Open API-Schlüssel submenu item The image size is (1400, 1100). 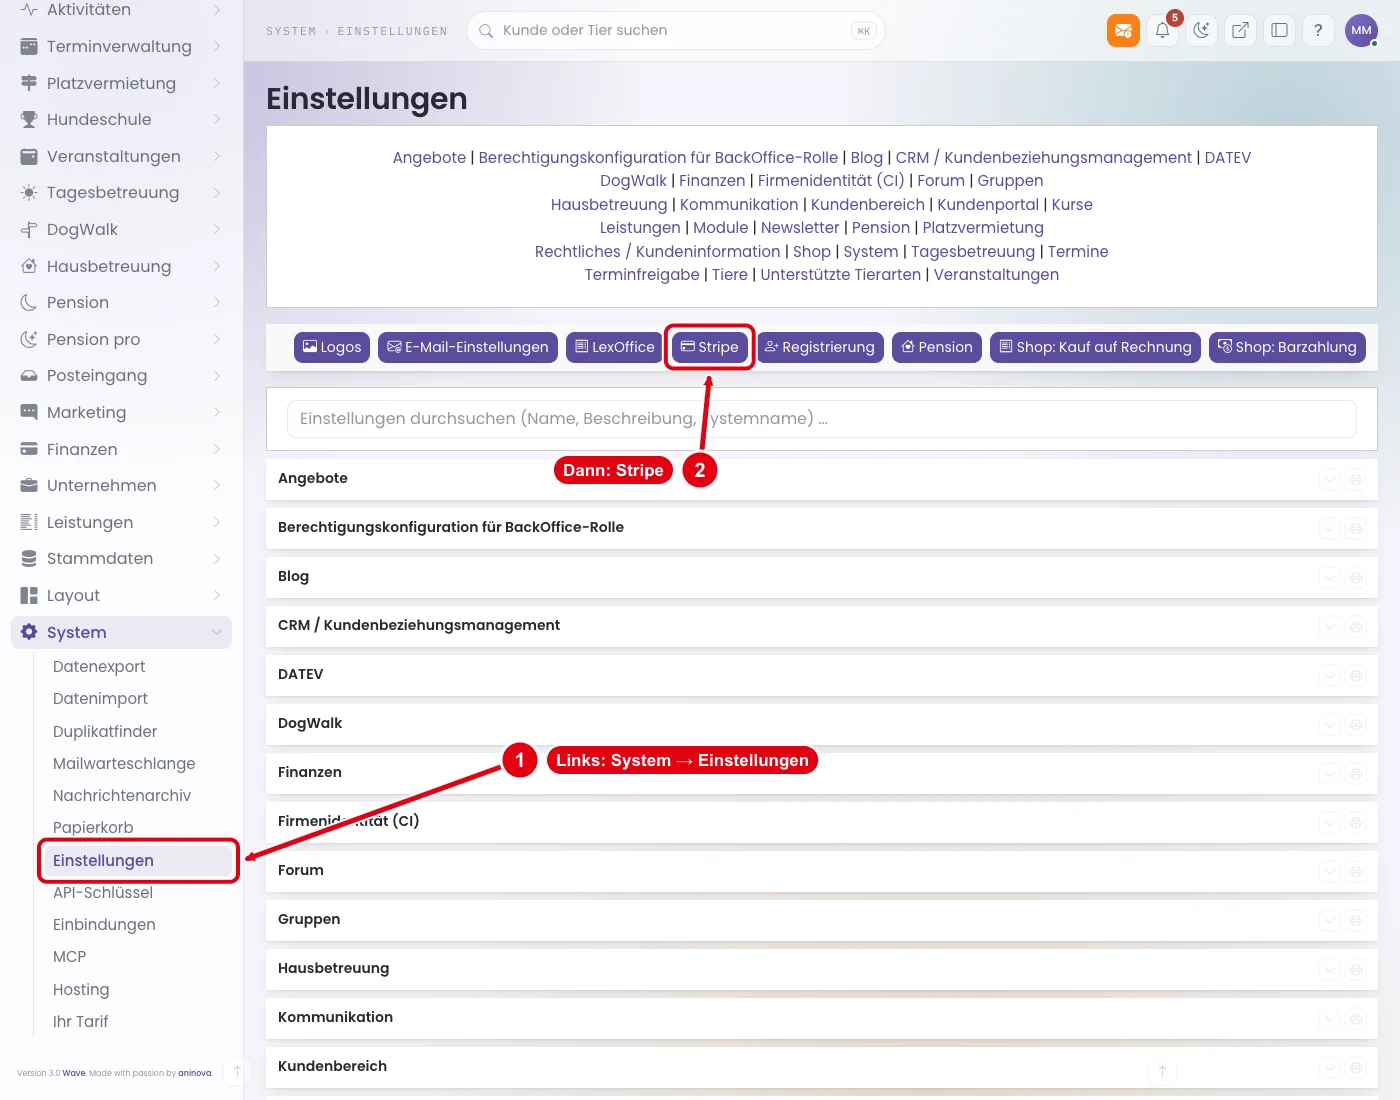point(103,892)
